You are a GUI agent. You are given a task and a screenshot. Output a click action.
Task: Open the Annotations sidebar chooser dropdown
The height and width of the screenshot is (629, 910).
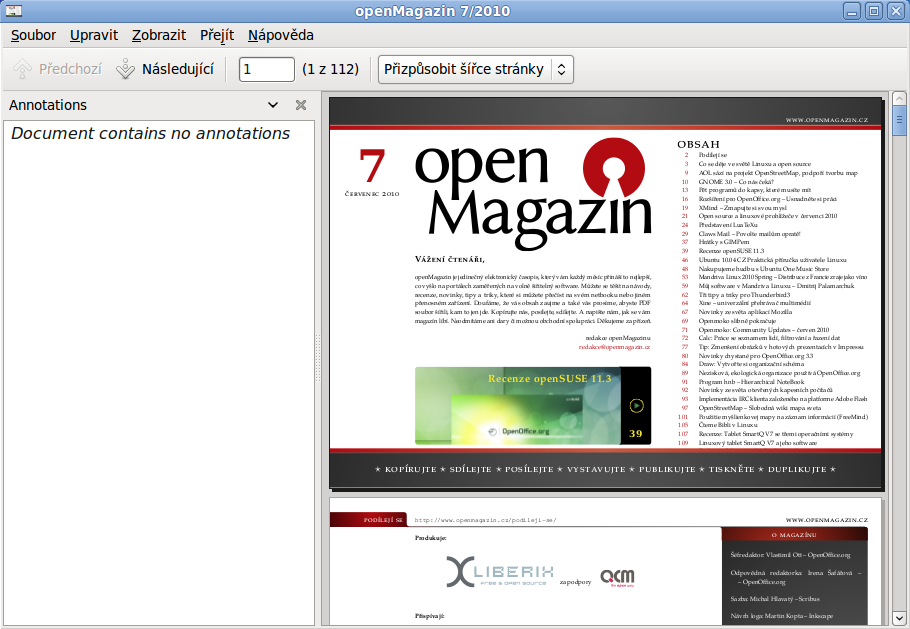click(x=273, y=105)
